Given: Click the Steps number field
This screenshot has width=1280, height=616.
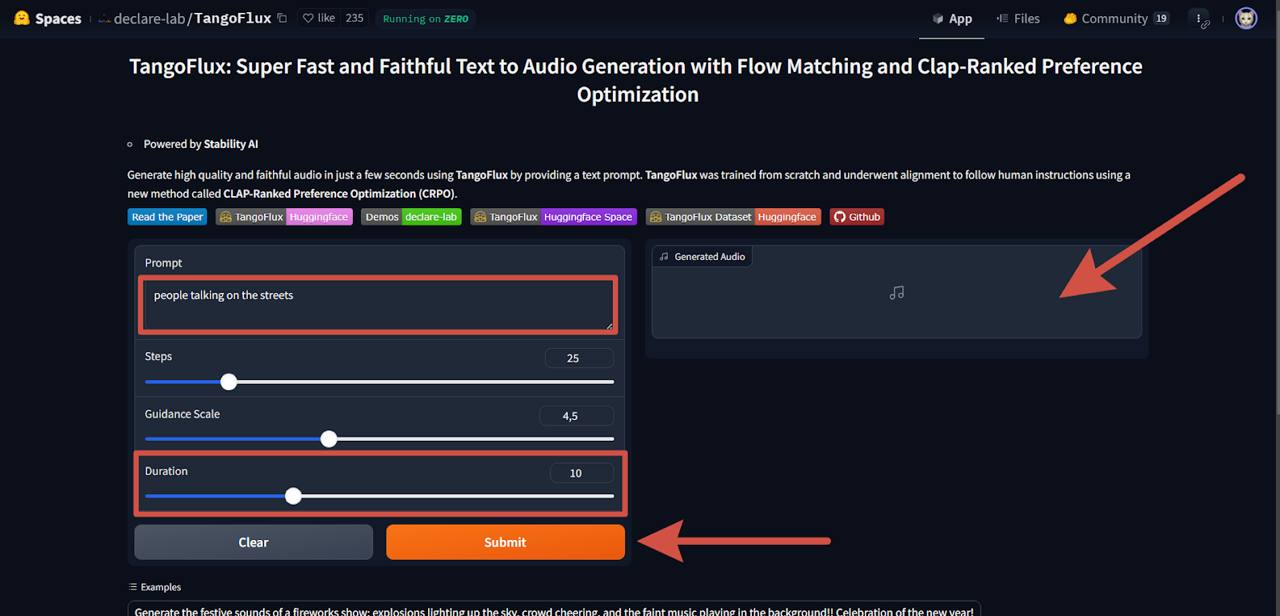Looking at the screenshot, I should tap(579, 358).
